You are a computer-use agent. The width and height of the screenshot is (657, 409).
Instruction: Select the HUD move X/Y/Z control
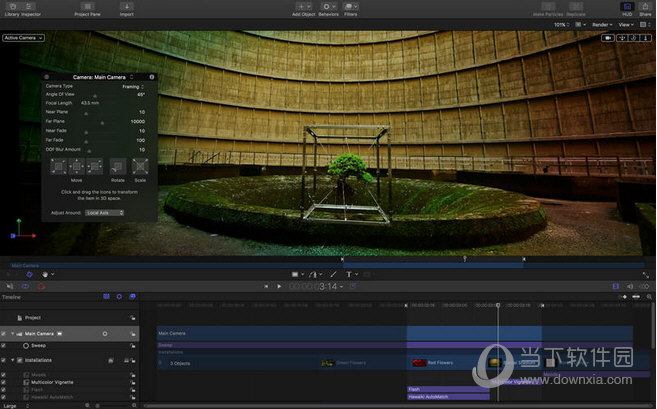pyautogui.click(x=77, y=166)
